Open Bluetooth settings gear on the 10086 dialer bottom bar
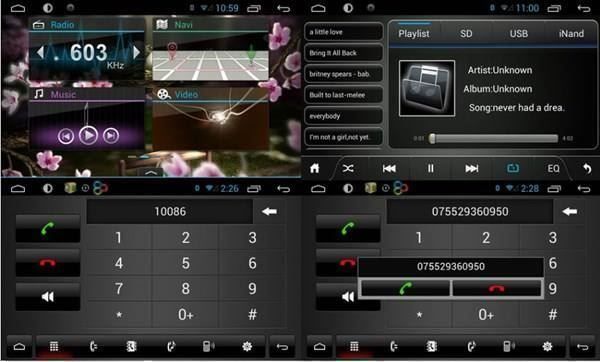Screen dimensions: 600x362 247,347
